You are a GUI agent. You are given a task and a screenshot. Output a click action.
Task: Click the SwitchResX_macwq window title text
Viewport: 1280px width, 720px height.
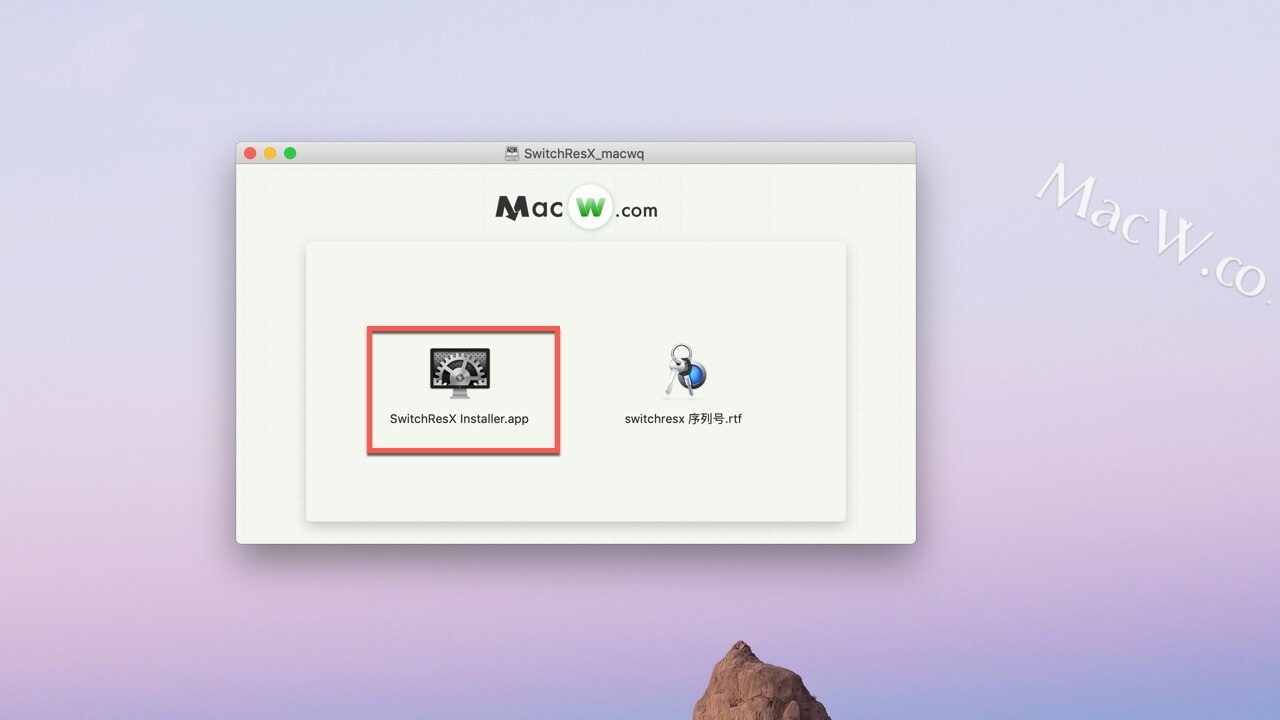tap(584, 154)
